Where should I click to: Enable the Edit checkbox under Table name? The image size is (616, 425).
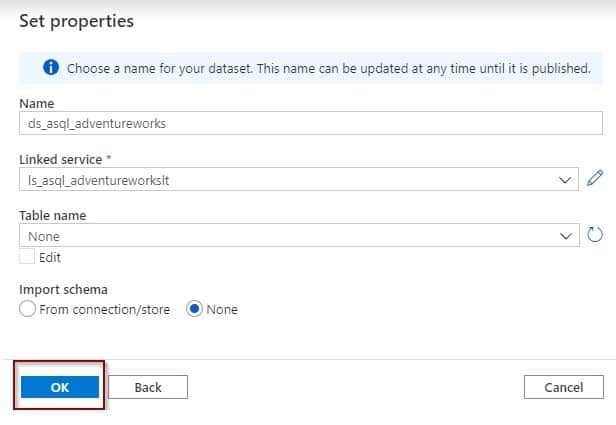point(27,256)
